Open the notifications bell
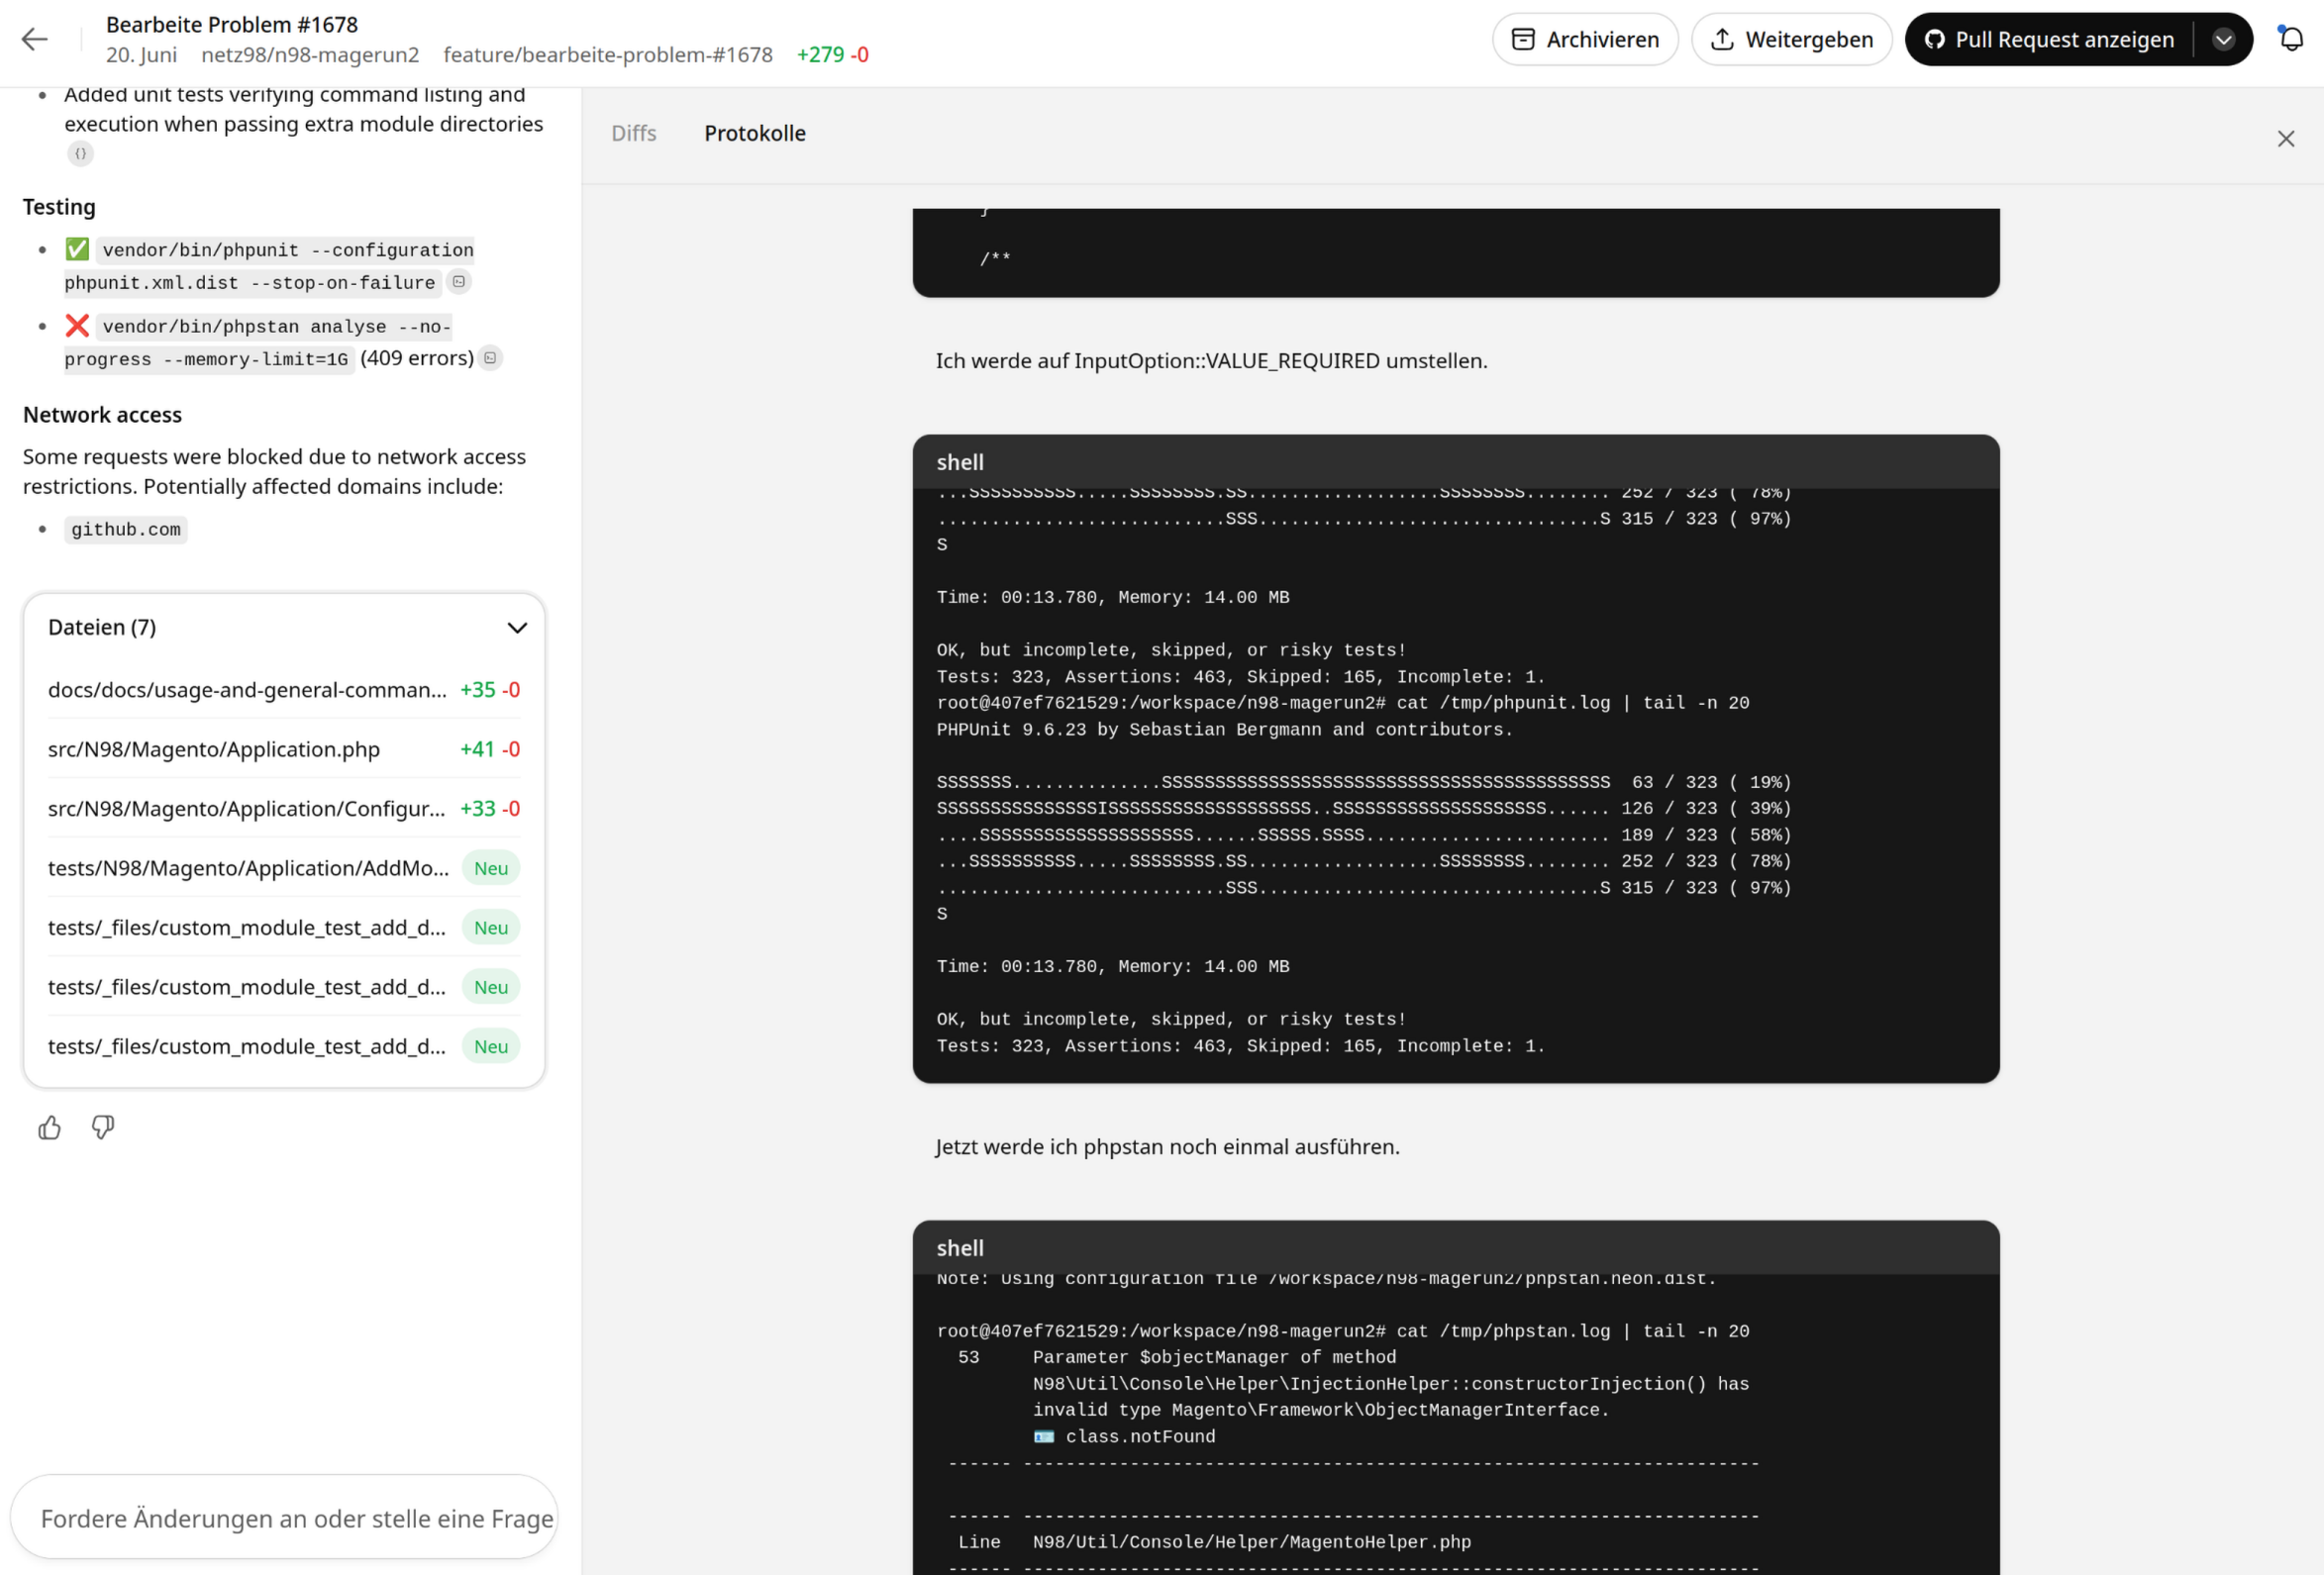 pyautogui.click(x=2291, y=39)
